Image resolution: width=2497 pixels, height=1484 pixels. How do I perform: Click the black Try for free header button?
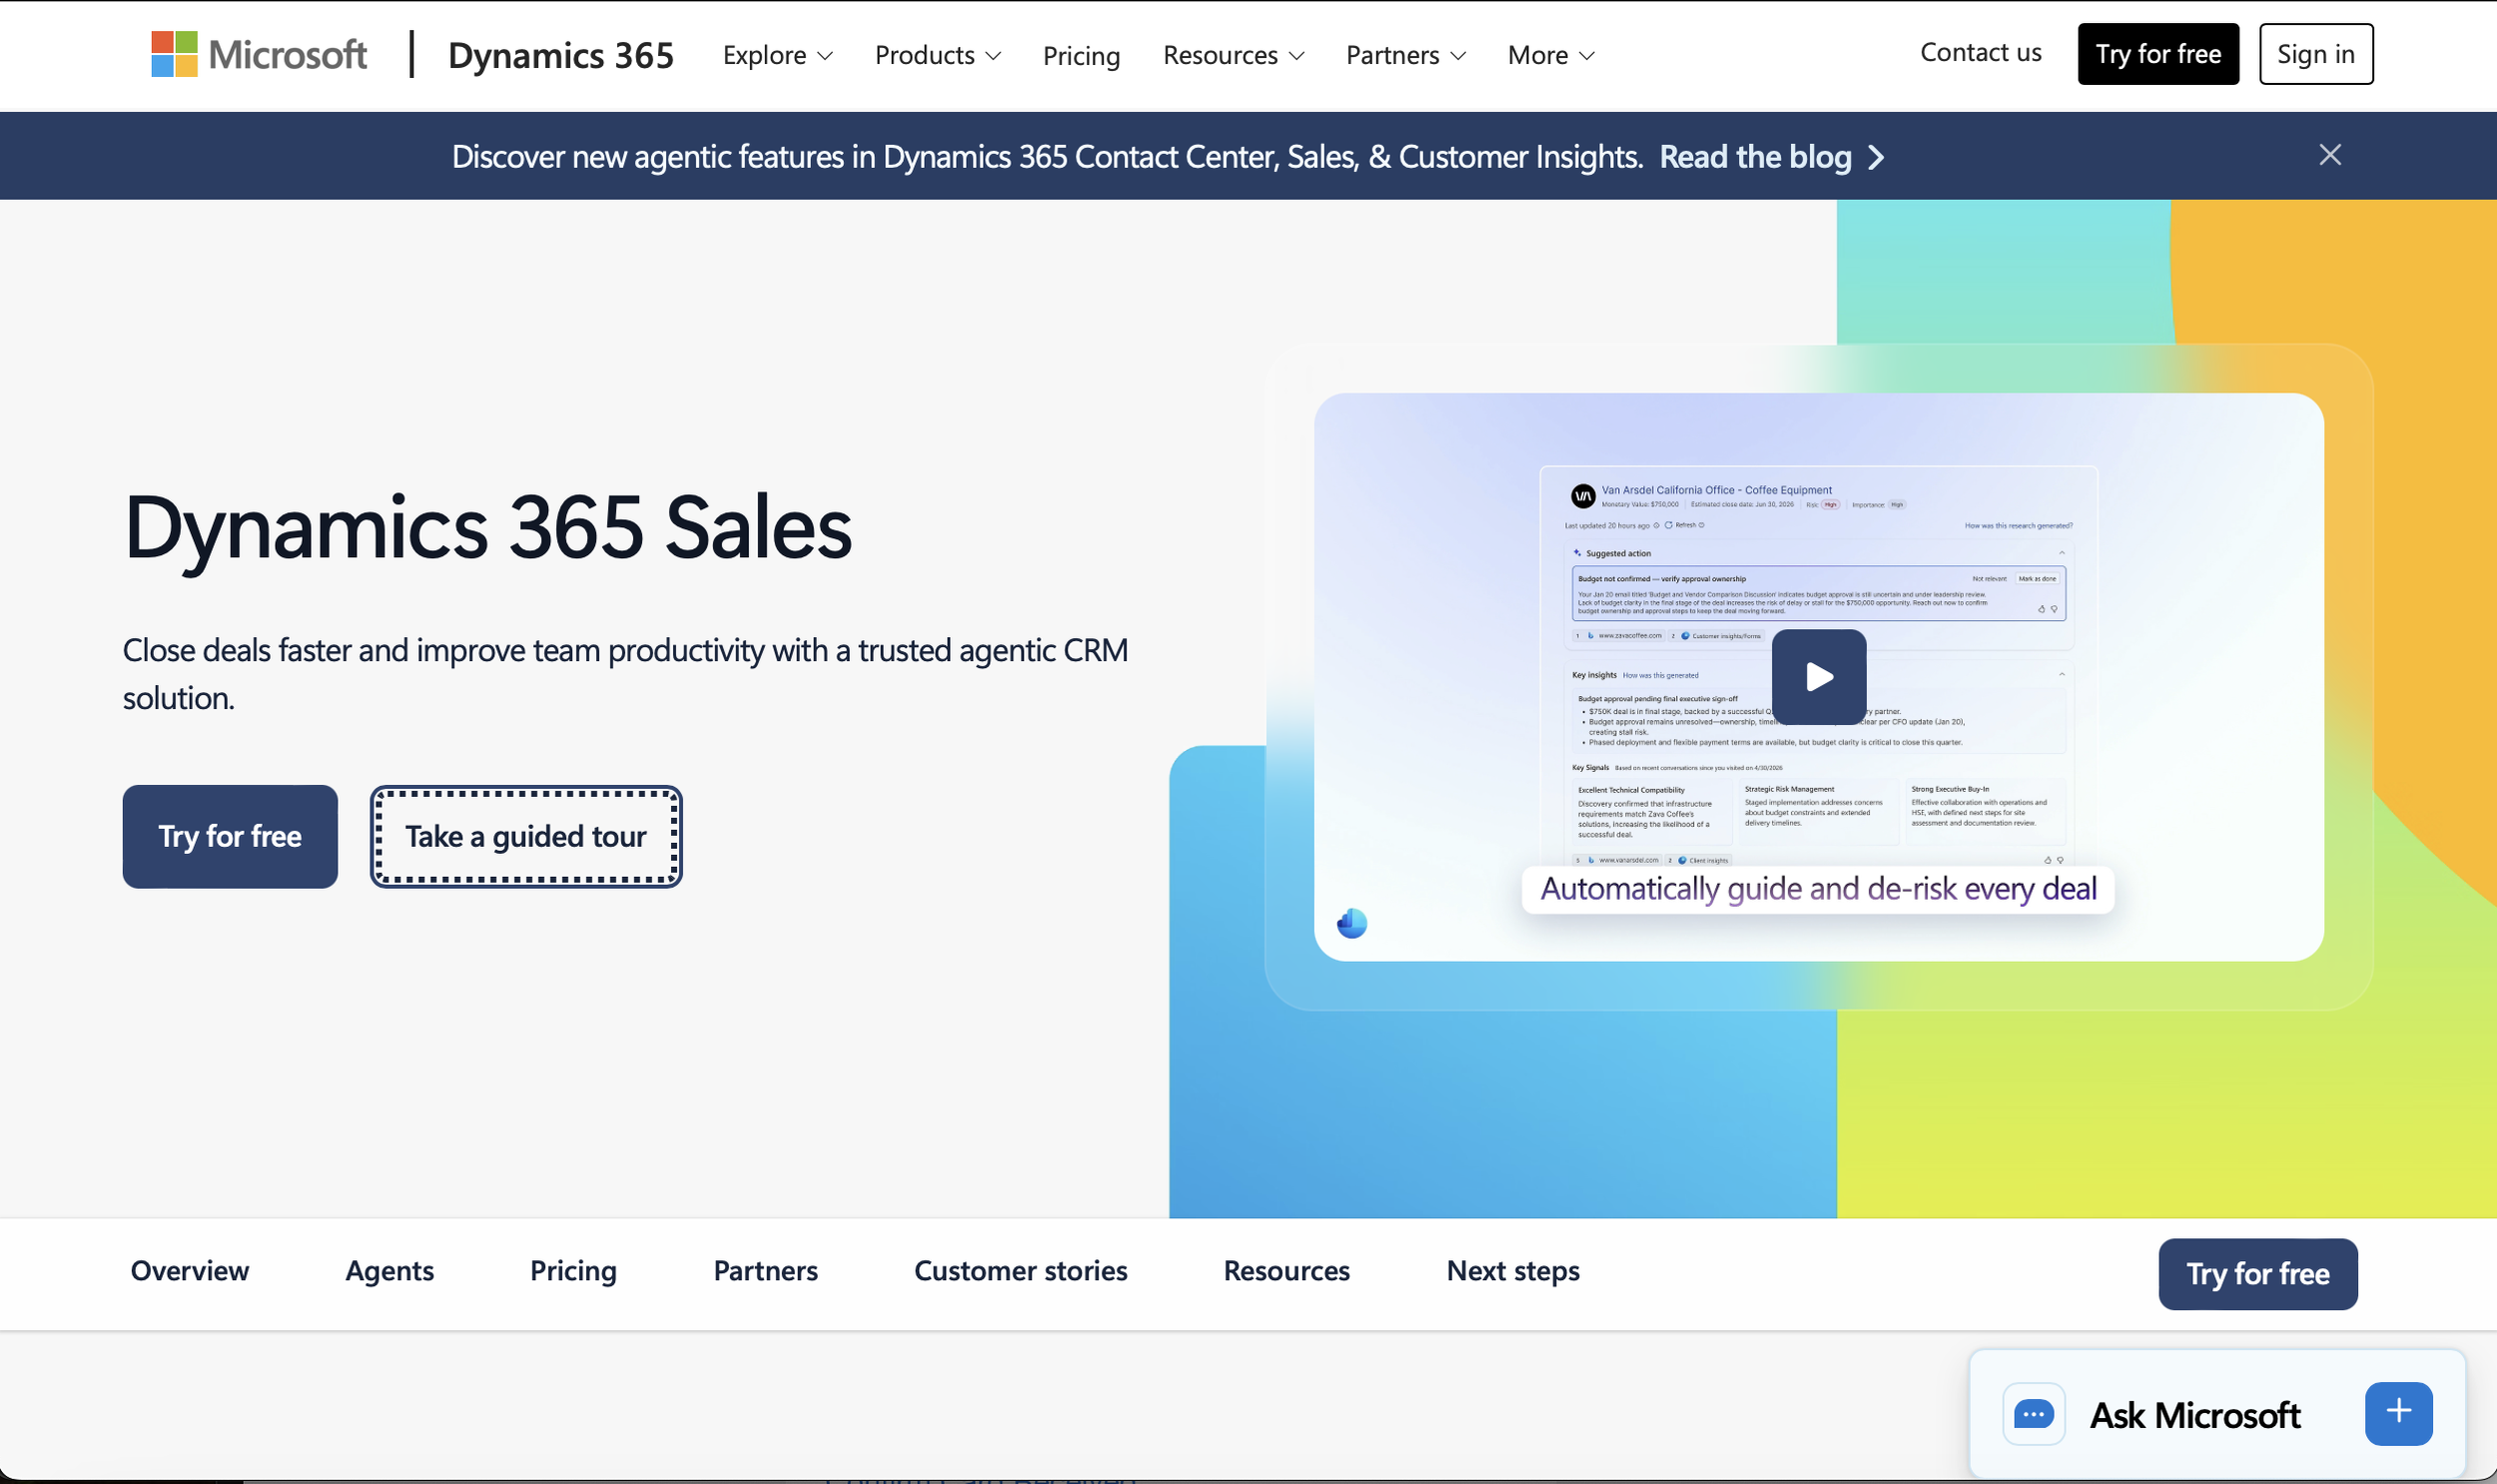coord(2158,54)
